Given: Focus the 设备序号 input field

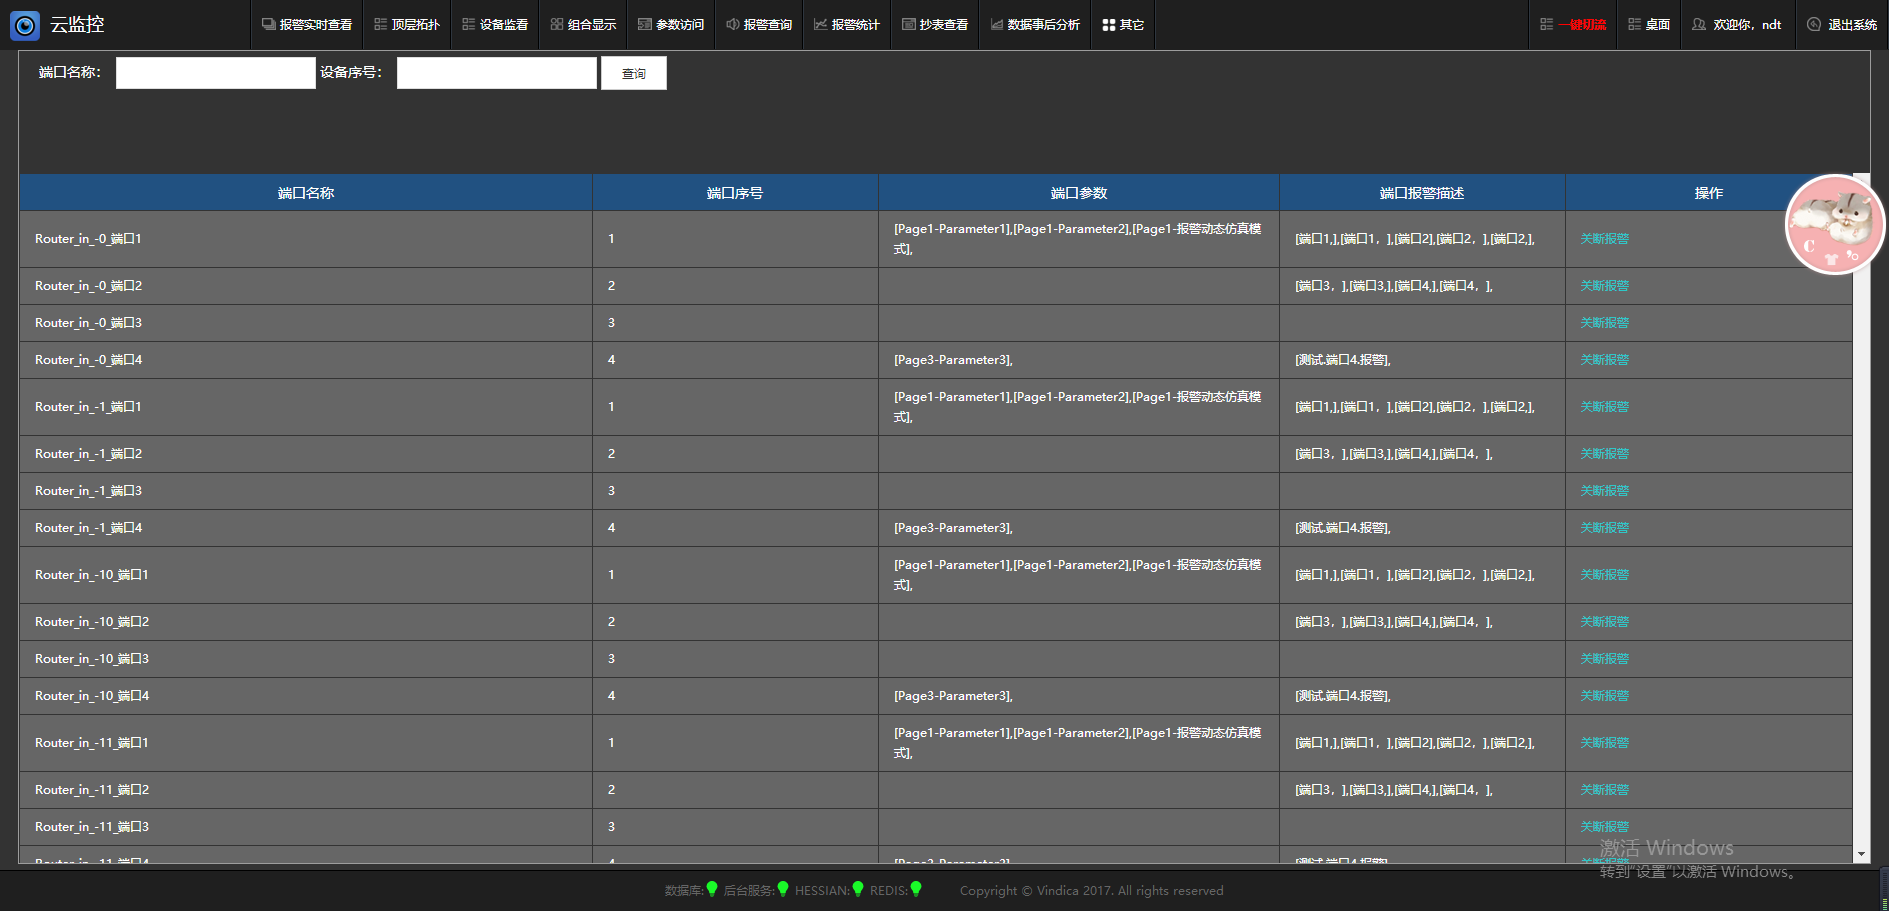Looking at the screenshot, I should pyautogui.click(x=496, y=73).
